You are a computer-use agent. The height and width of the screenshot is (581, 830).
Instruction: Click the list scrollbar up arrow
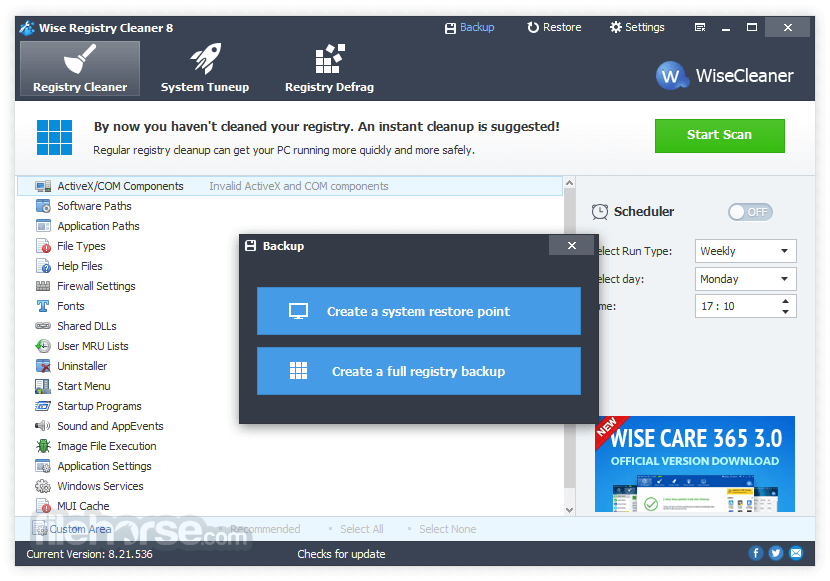pyautogui.click(x=570, y=183)
